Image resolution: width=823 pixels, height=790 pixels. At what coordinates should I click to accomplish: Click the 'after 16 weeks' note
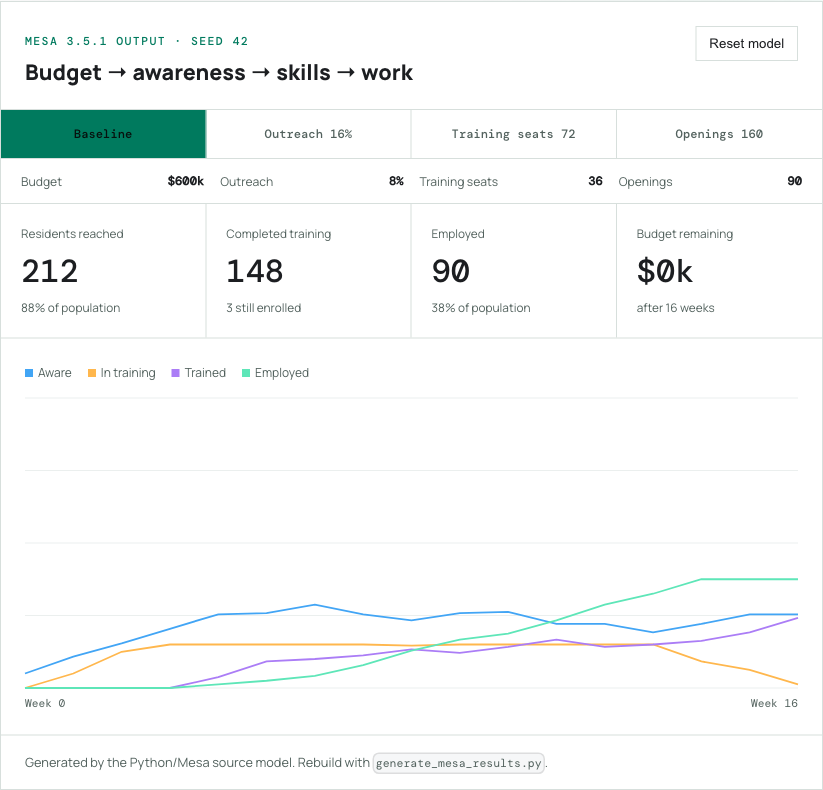676,308
